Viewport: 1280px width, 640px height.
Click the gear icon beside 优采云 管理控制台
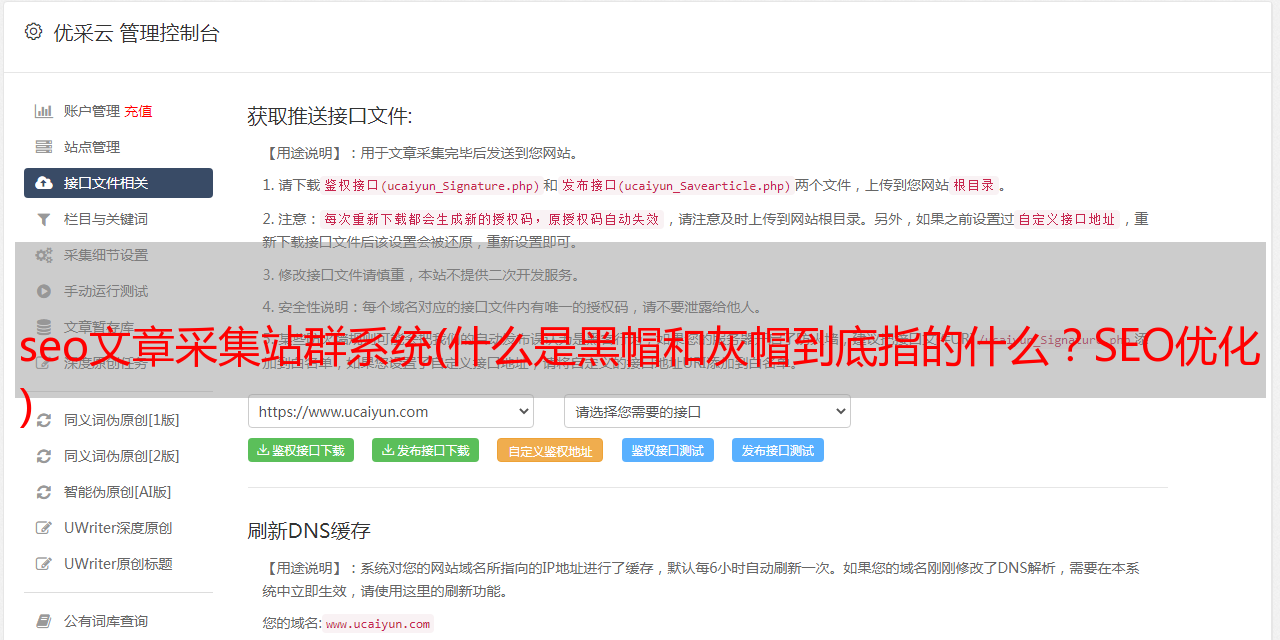click(x=33, y=32)
